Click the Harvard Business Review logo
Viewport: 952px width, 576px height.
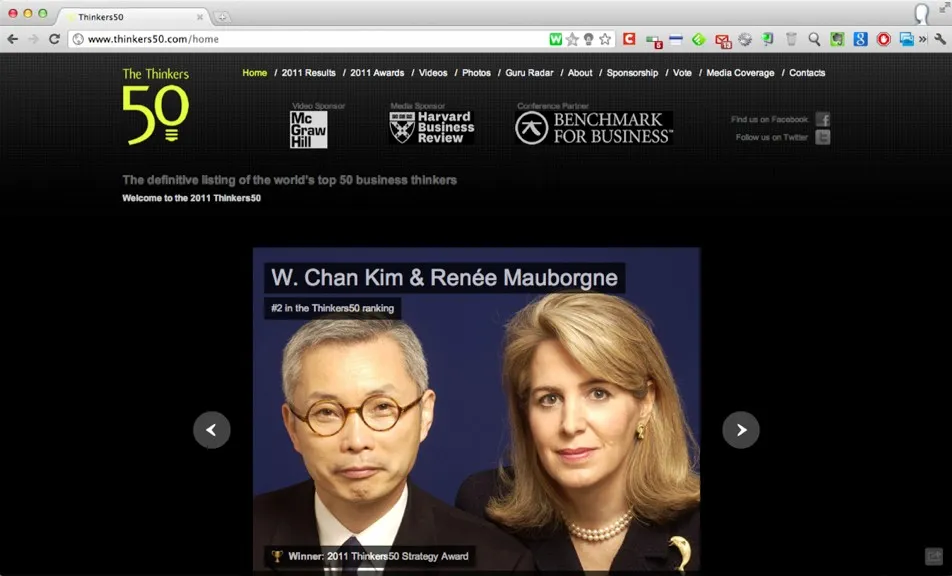click(432, 127)
